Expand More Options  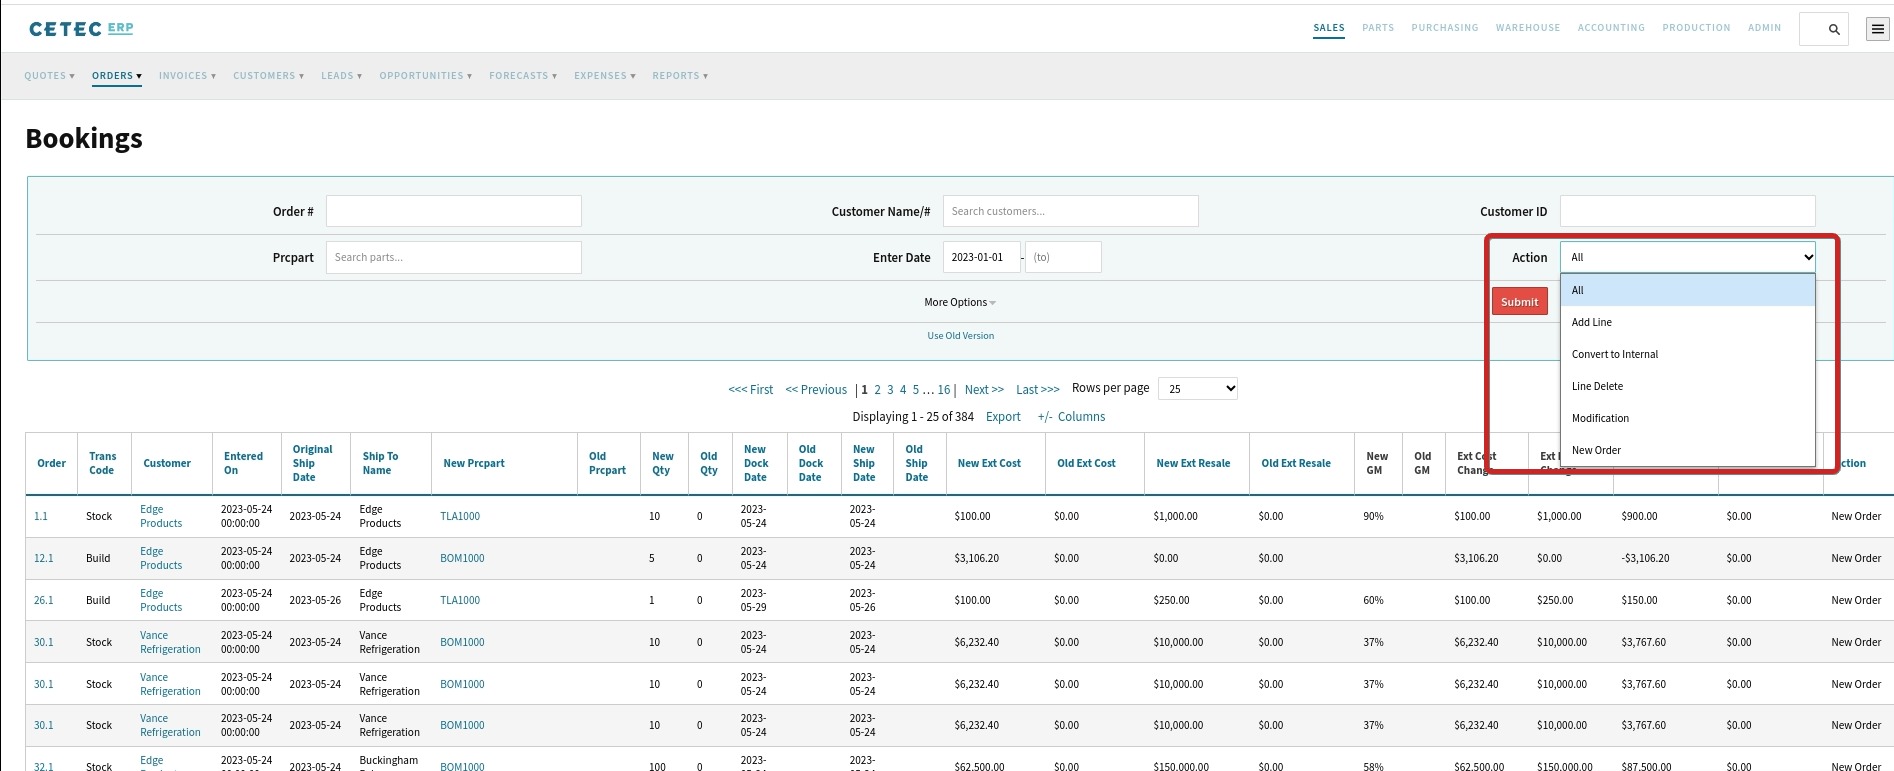click(x=960, y=302)
